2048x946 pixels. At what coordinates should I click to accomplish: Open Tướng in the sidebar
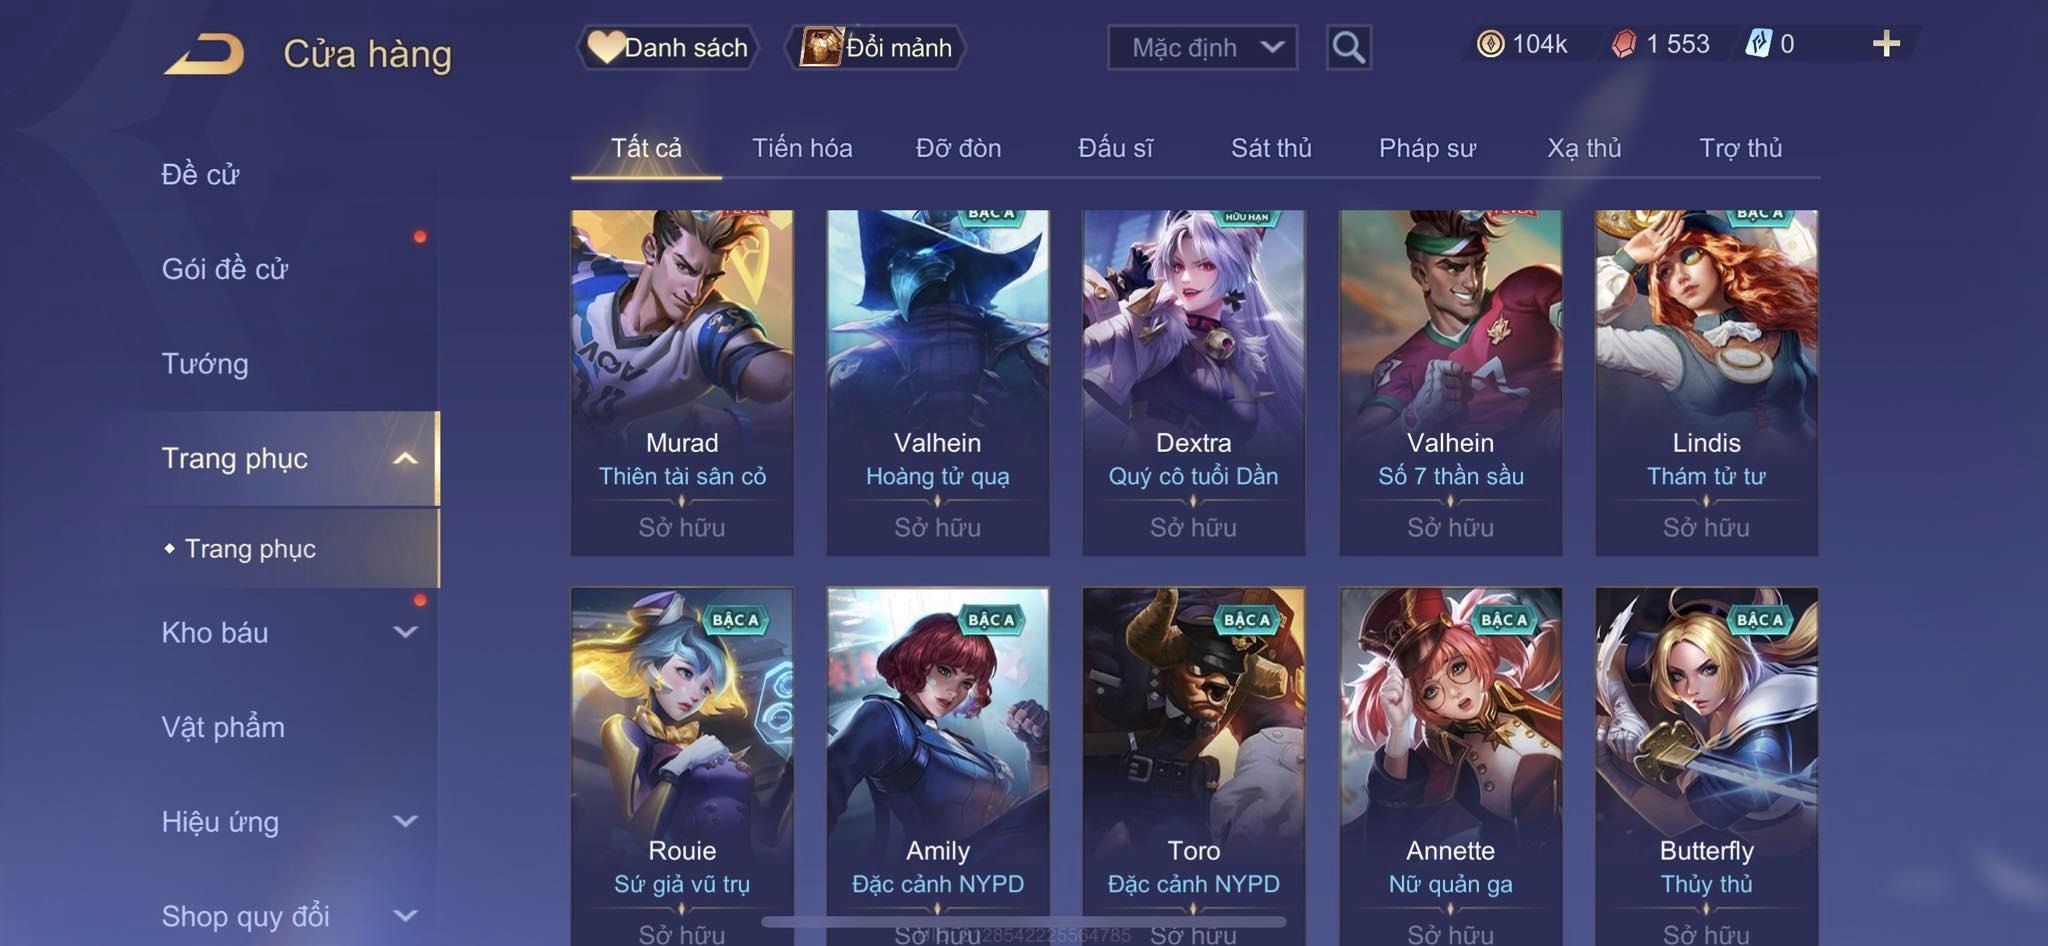click(205, 363)
